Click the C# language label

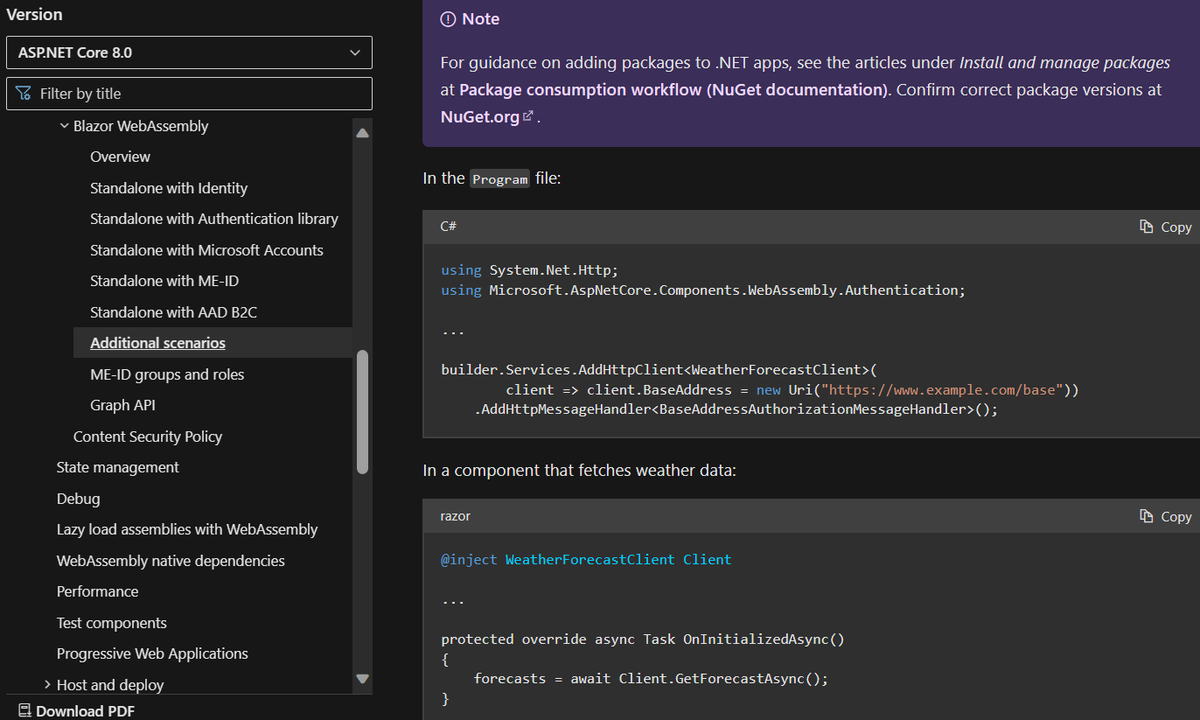point(448,227)
